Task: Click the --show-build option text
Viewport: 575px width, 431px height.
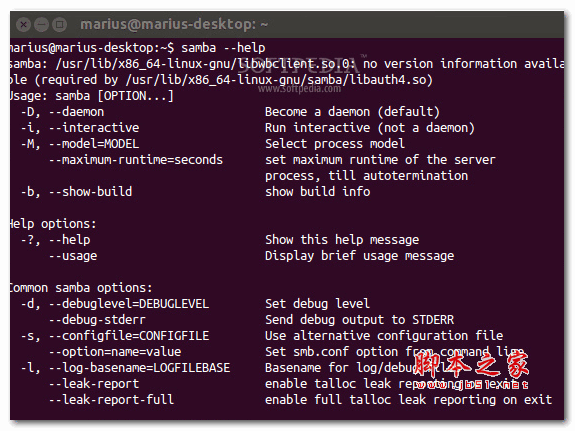Action: click(x=91, y=191)
